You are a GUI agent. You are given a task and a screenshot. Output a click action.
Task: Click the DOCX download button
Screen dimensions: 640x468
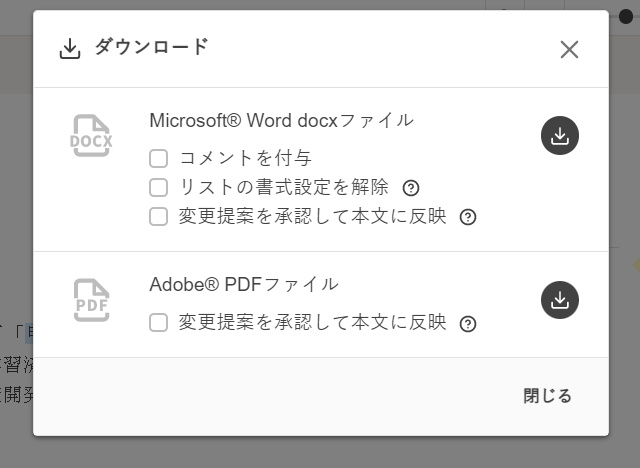coord(560,136)
